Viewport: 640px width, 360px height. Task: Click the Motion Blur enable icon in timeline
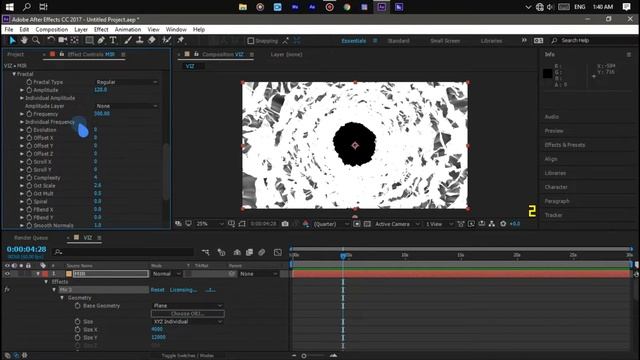point(262,252)
